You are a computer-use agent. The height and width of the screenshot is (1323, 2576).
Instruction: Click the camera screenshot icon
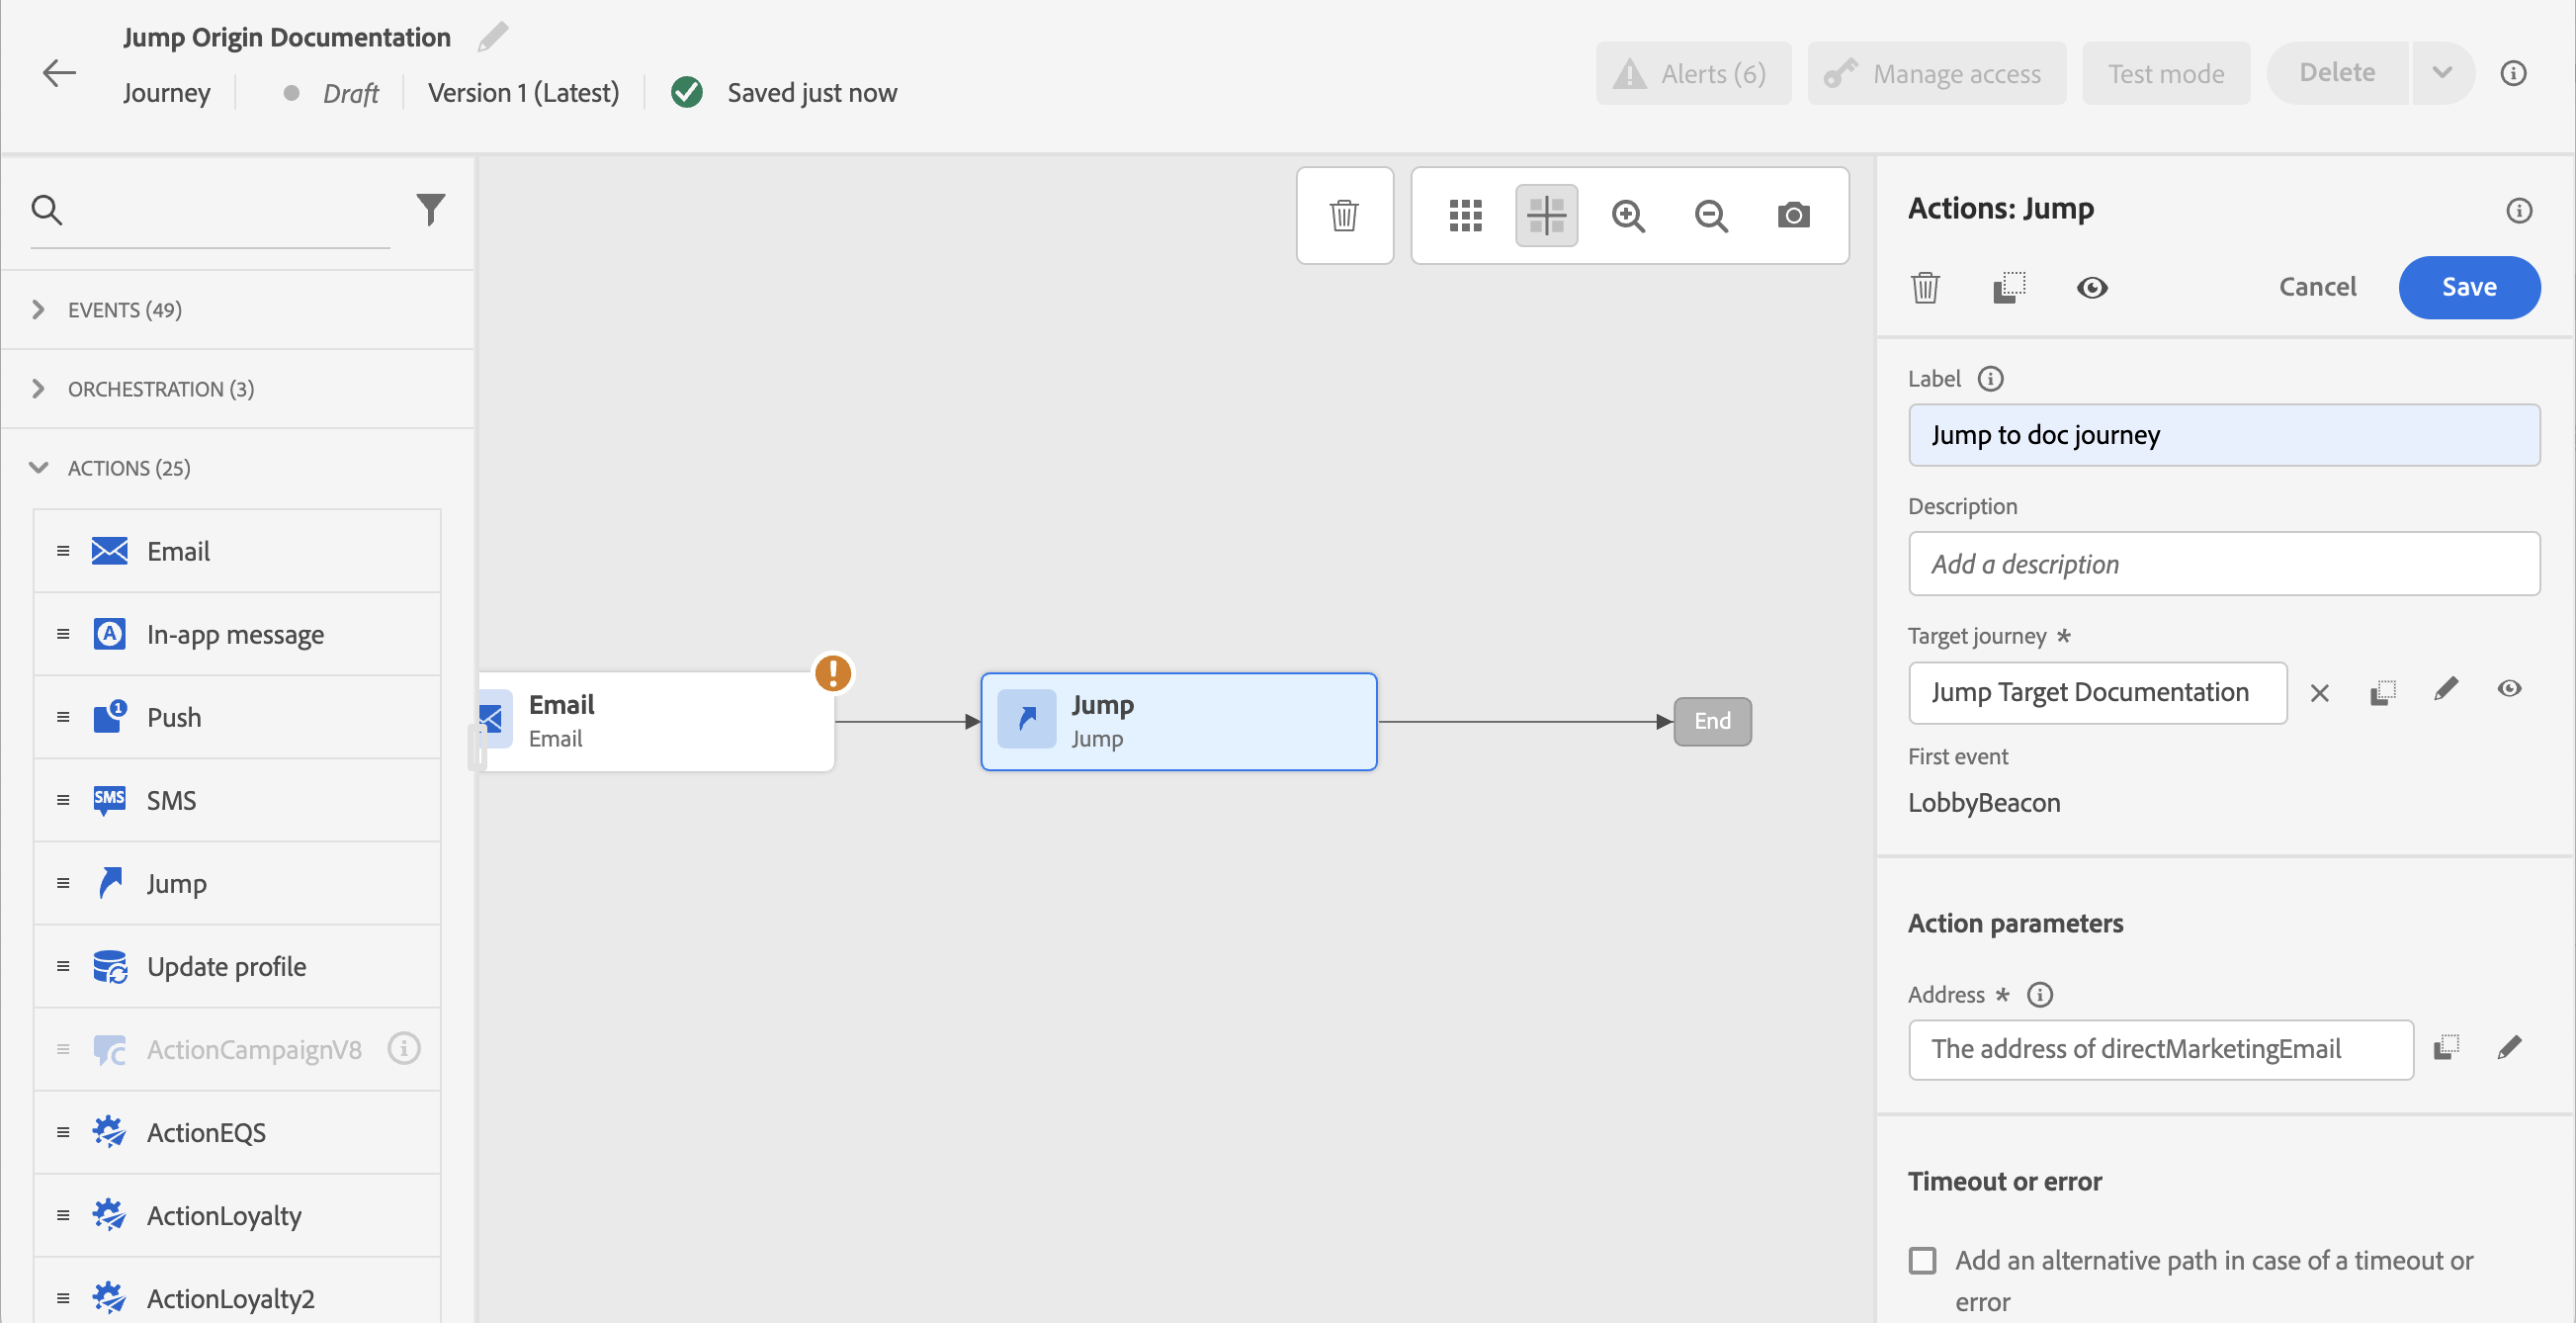point(1793,215)
